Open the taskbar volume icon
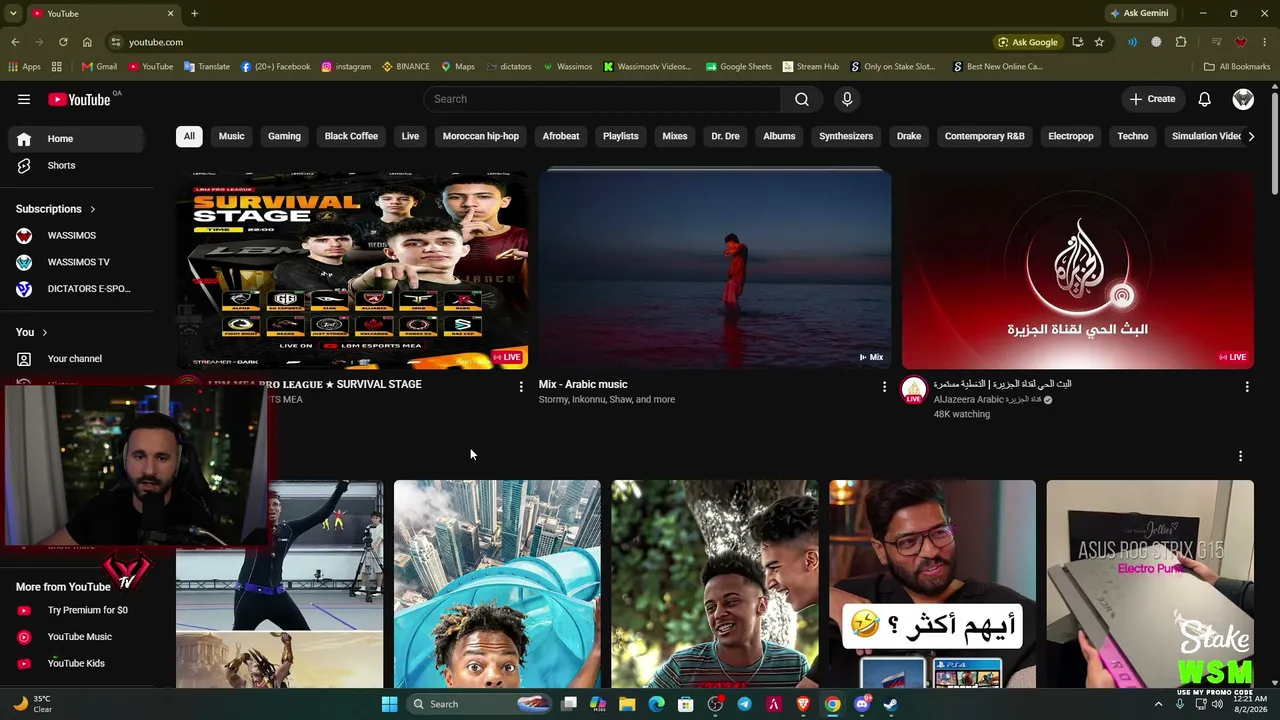The width and height of the screenshot is (1280, 720). tap(1218, 704)
